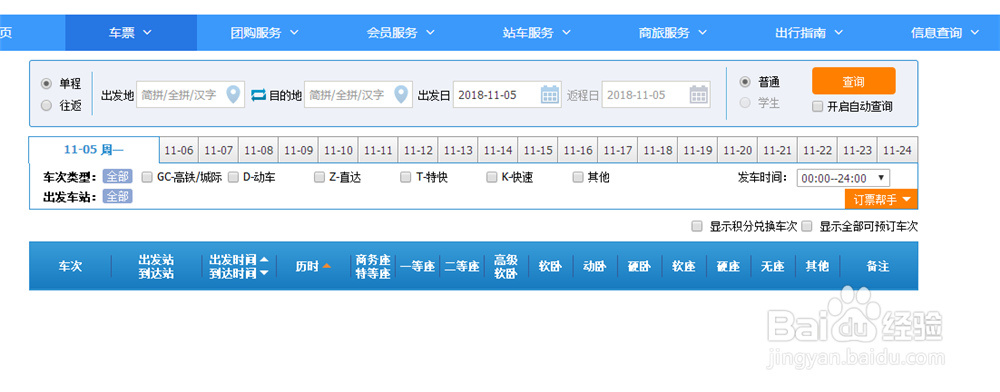Screen dimensions: 1000x392
Task: Click the orange 查询 search button
Action: (853, 81)
